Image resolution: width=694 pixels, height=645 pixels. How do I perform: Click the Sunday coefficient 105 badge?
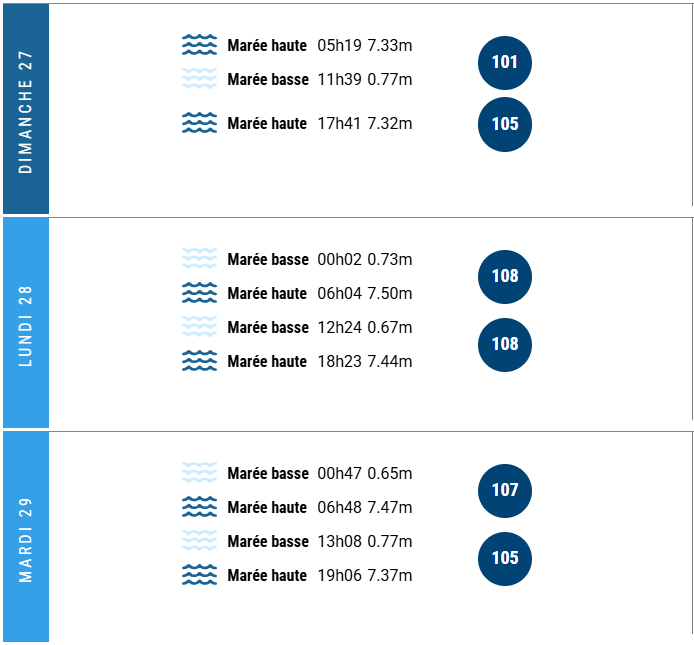point(505,124)
